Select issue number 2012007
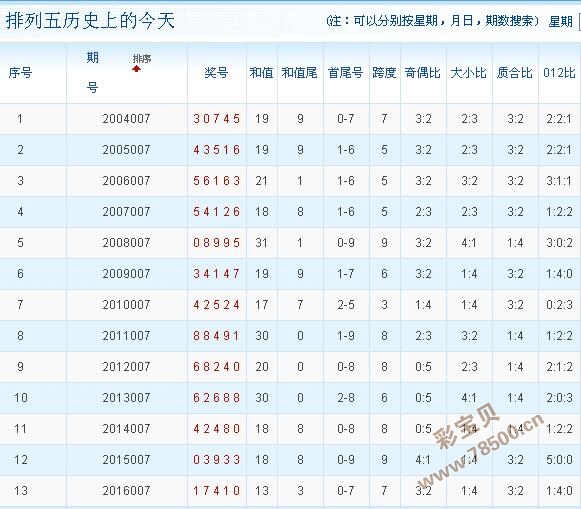The height and width of the screenshot is (509, 581). coord(126,367)
